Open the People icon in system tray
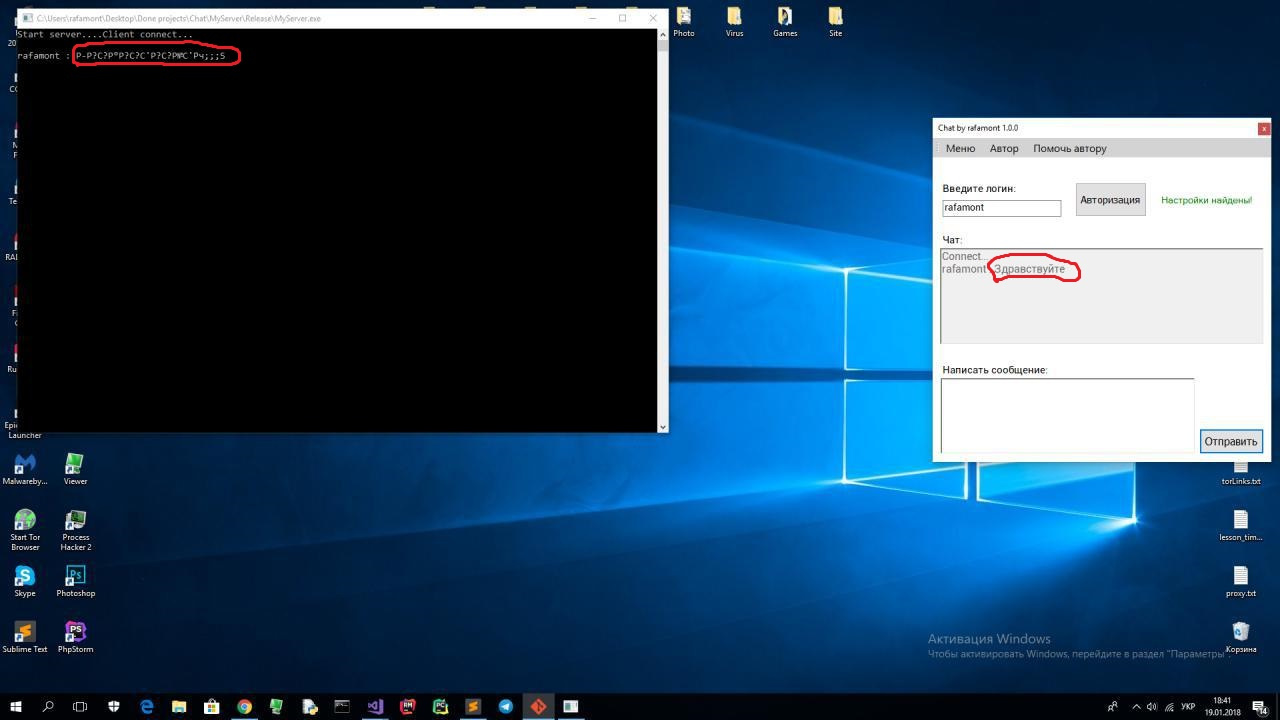The height and width of the screenshot is (720, 1280). (x=1113, y=706)
